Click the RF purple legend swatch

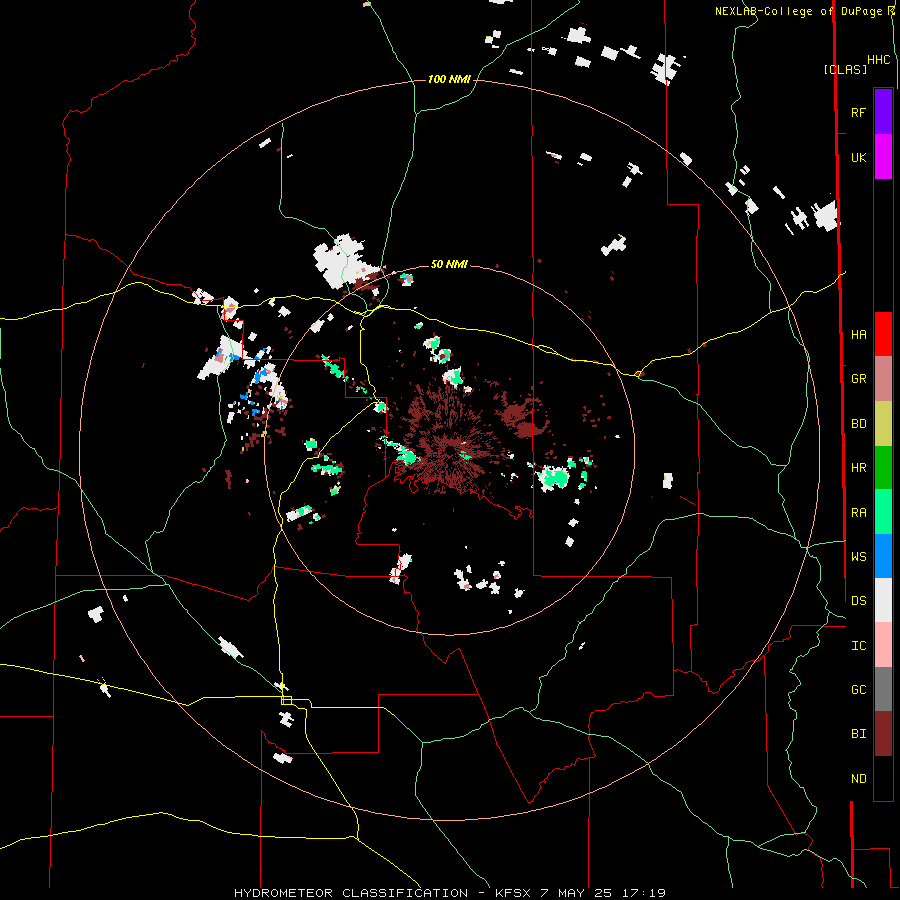[883, 112]
